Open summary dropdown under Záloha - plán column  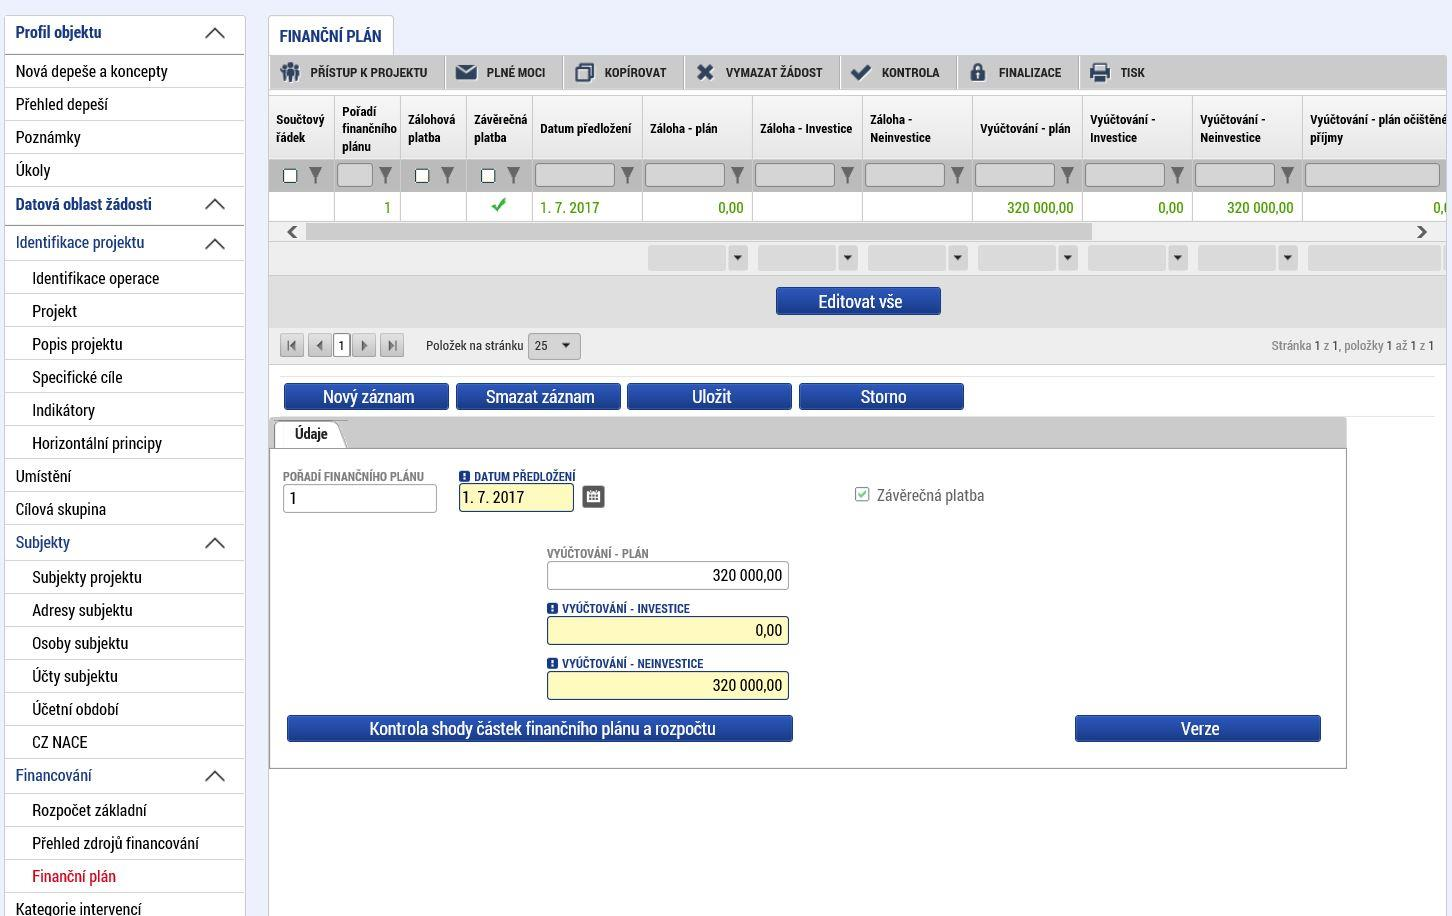(x=738, y=257)
